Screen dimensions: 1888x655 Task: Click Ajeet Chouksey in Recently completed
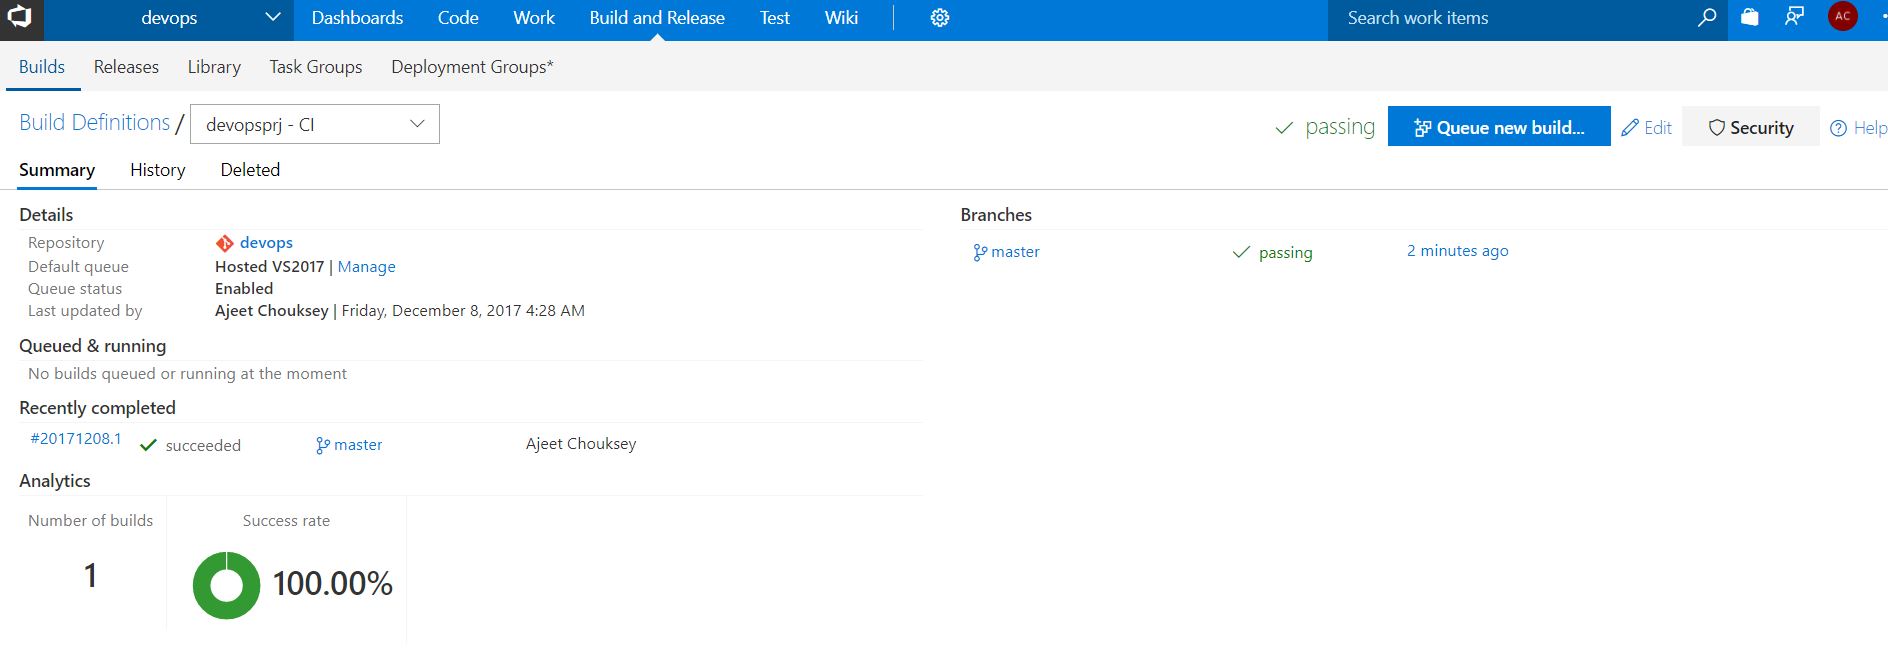581,444
